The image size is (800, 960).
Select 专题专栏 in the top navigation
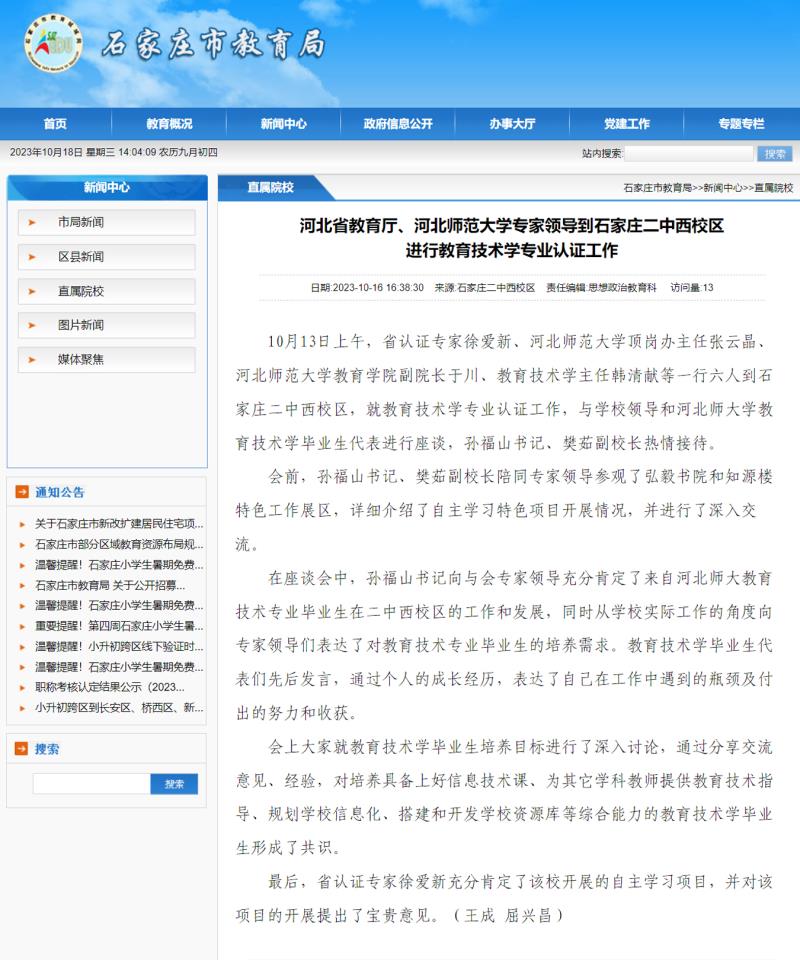click(x=740, y=124)
